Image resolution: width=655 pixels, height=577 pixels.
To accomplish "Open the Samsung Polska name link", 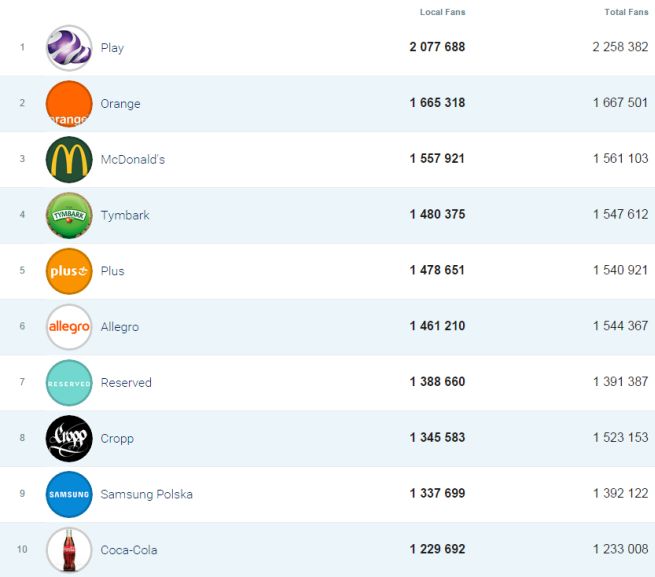I will click(146, 494).
